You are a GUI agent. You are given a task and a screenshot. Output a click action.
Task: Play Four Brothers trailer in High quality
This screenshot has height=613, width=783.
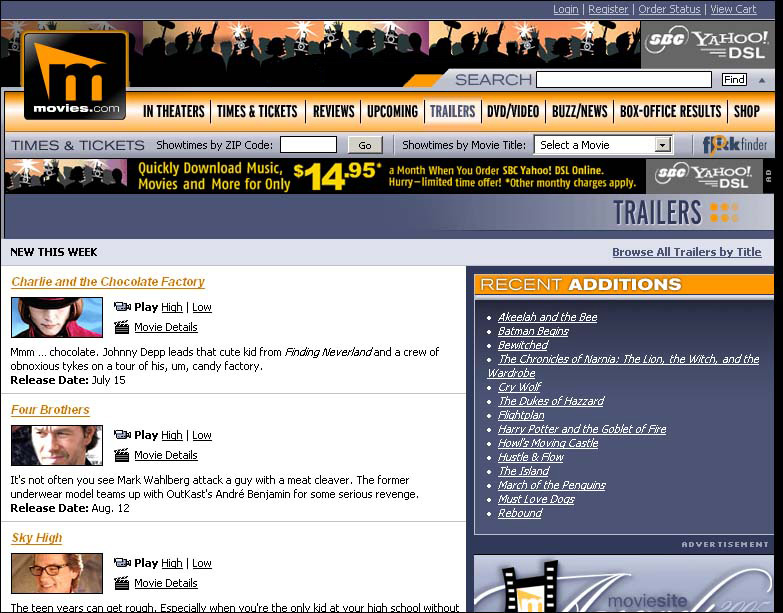(172, 435)
